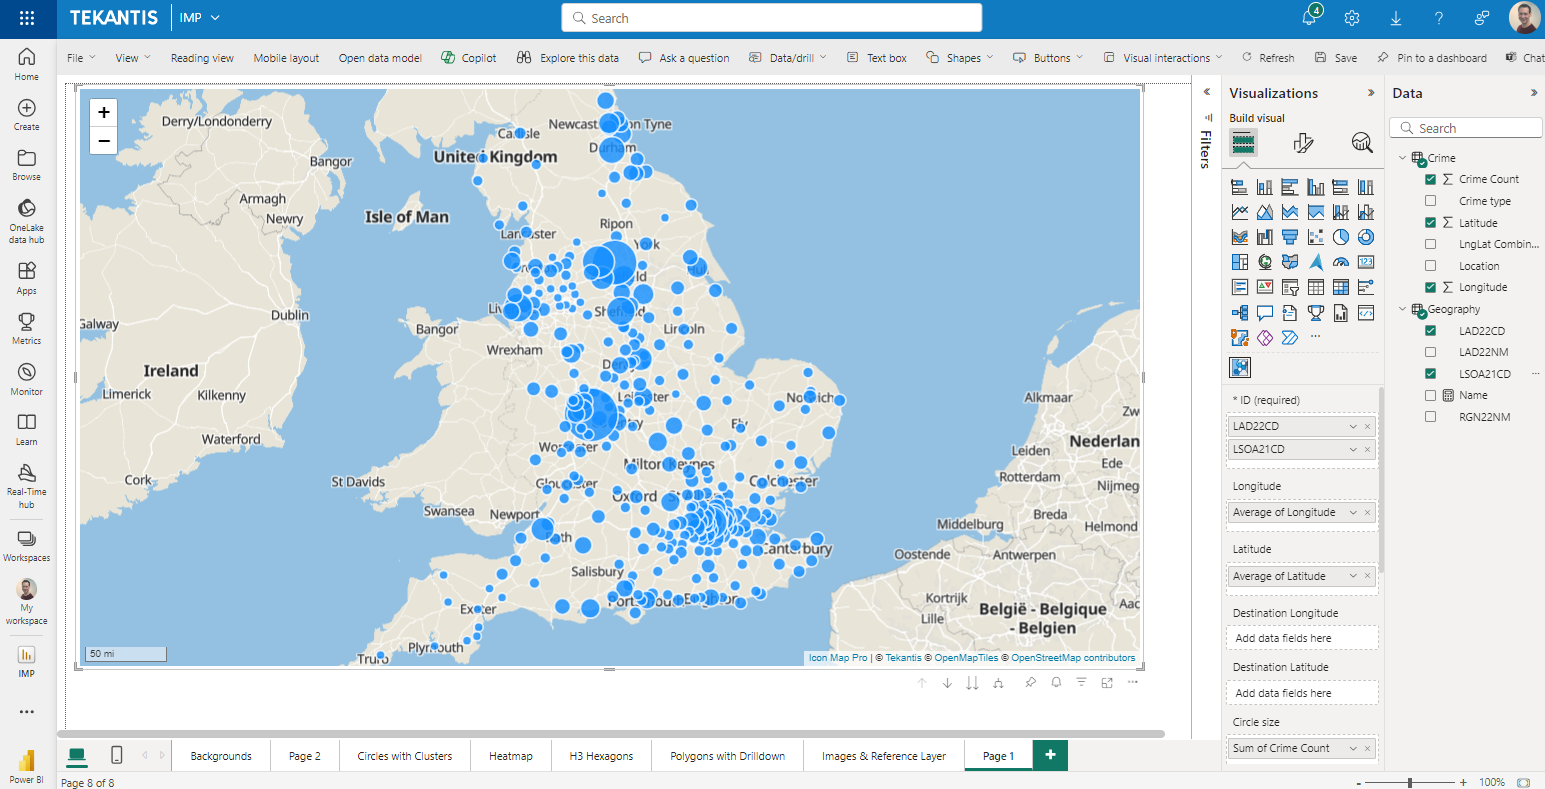Open the Average of Longitude field dropdown
The height and width of the screenshot is (789, 1545).
1353,512
